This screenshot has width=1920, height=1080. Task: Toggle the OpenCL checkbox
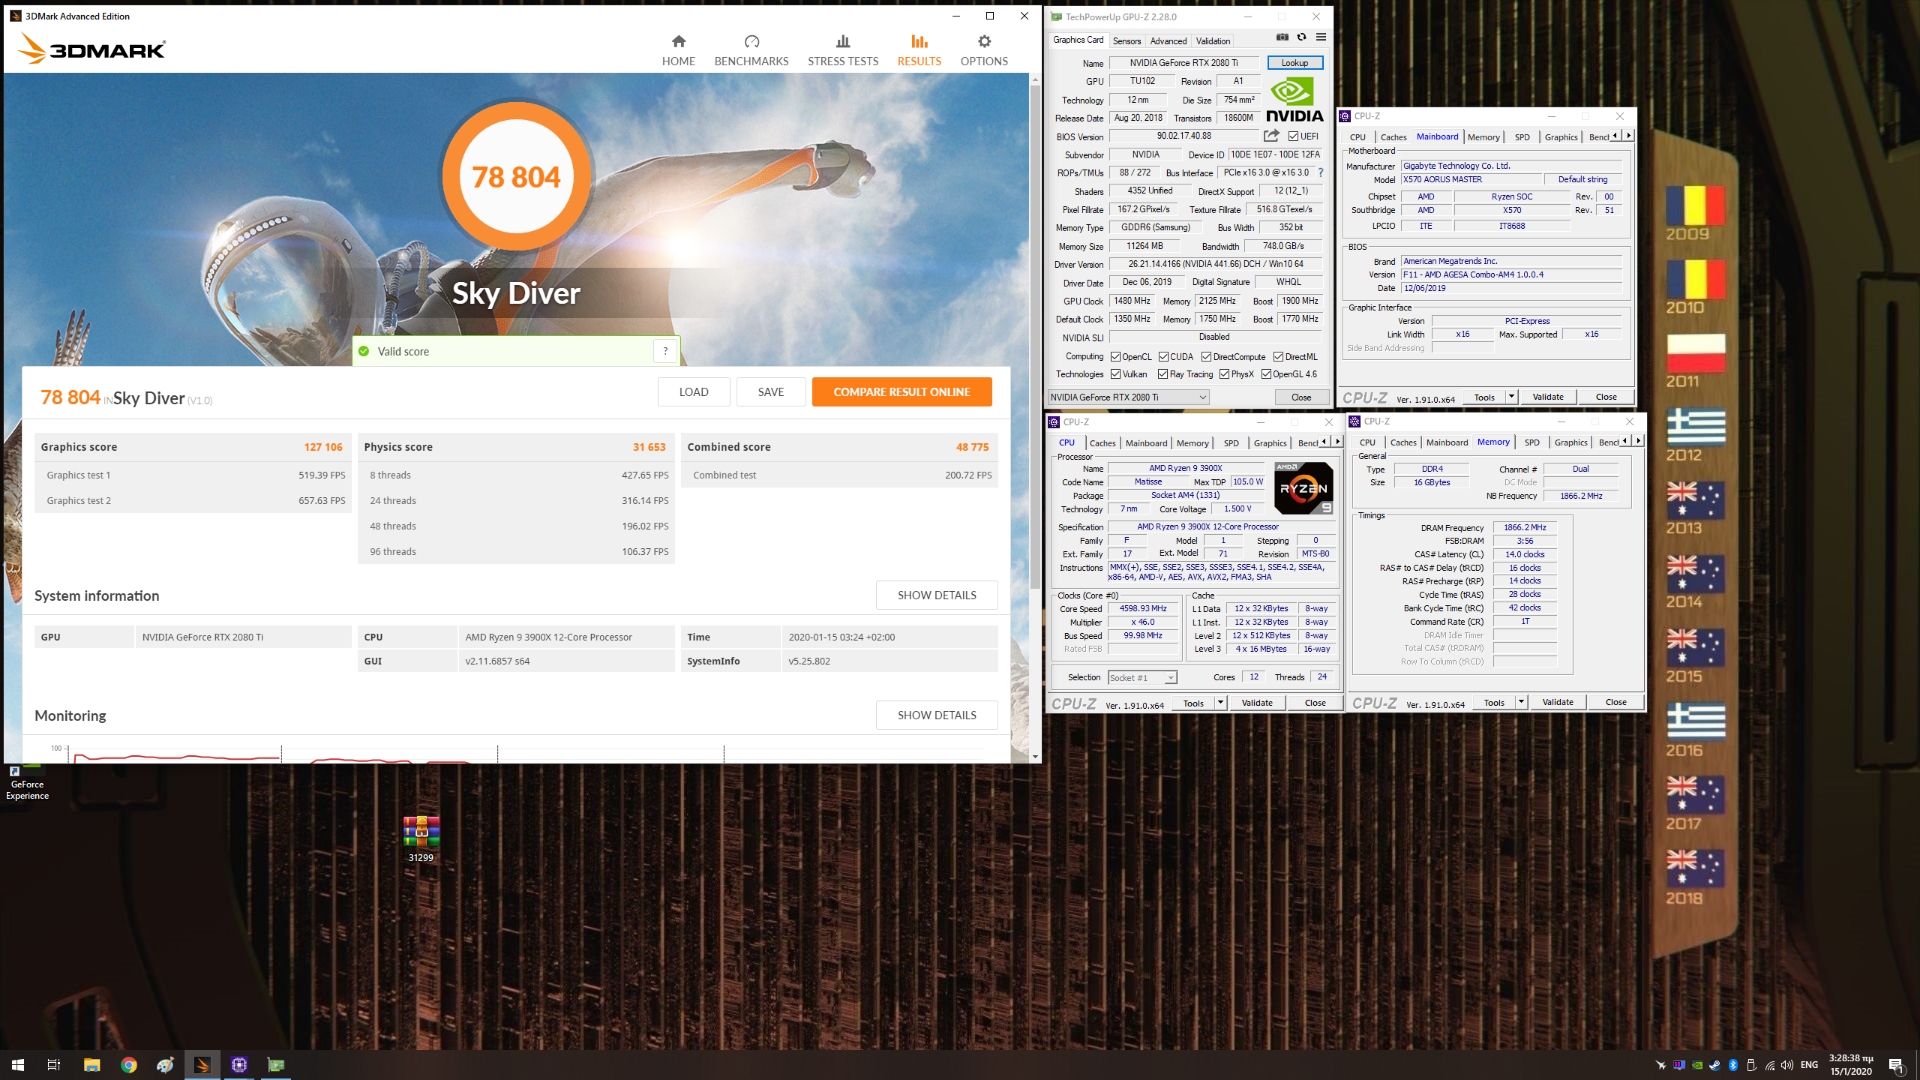click(1115, 357)
